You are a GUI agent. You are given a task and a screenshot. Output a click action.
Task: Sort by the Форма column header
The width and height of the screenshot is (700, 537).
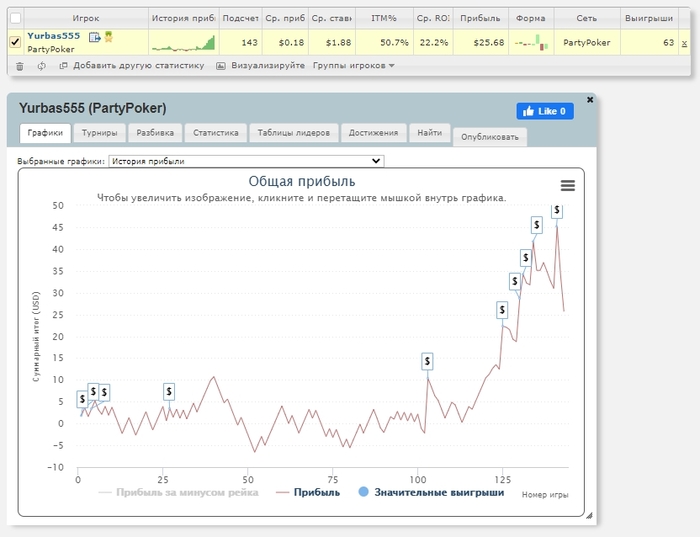point(531,18)
